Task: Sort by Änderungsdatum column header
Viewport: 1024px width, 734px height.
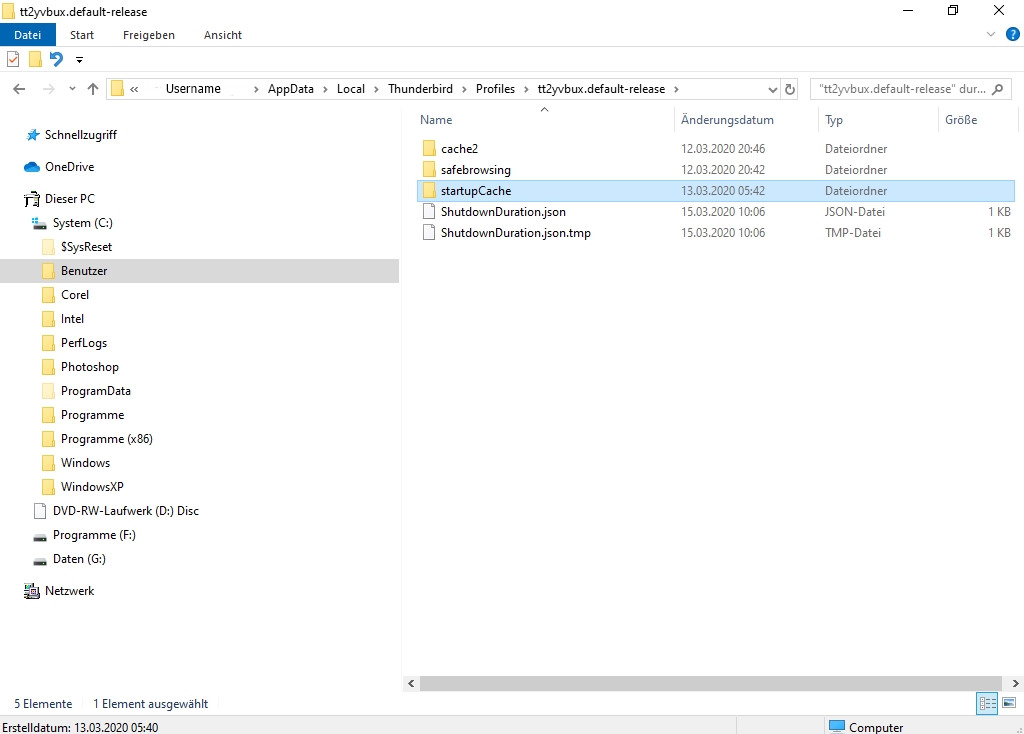Action: [x=727, y=120]
